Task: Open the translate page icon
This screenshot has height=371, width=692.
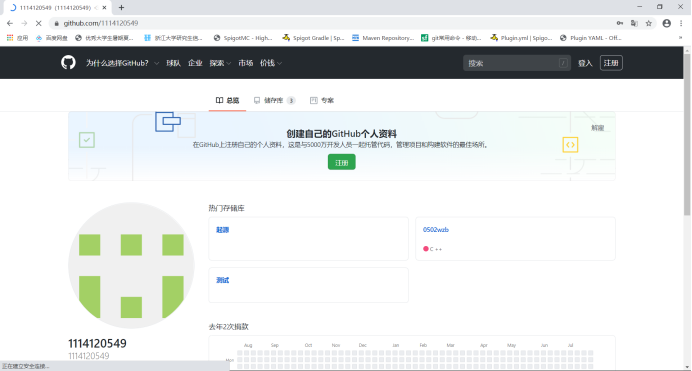Action: point(634,23)
